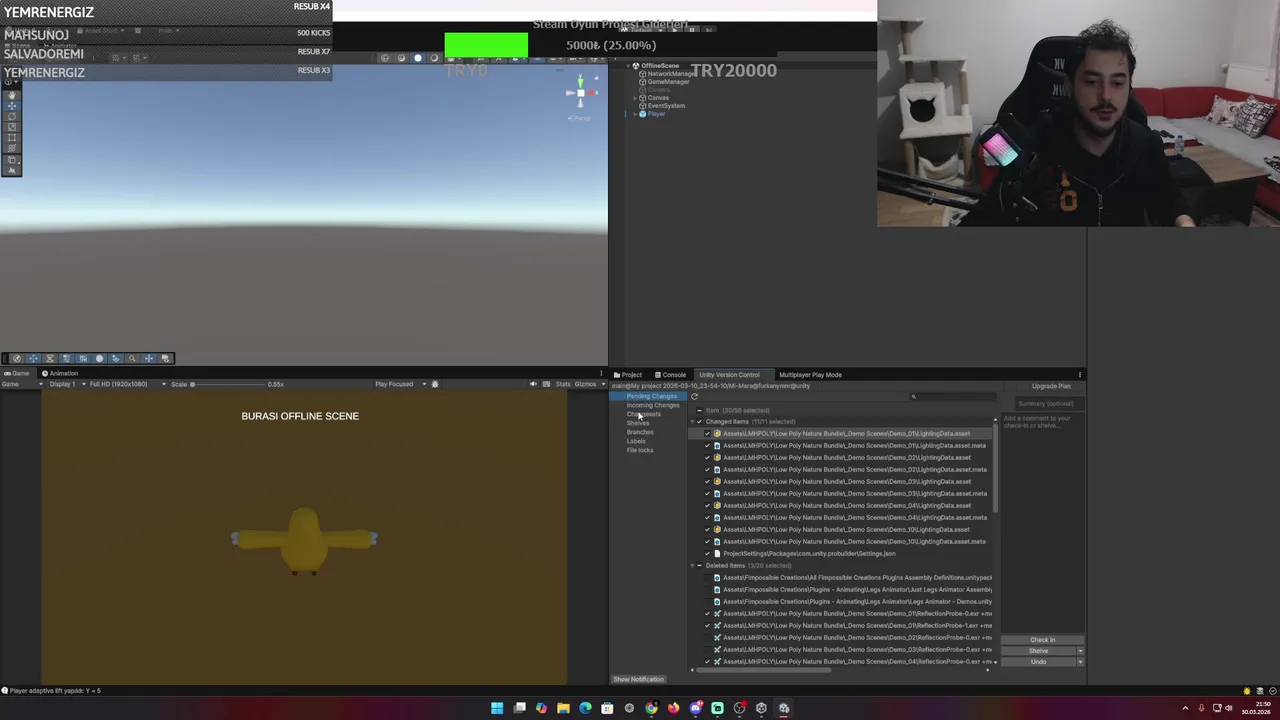Click the pending changes search field
1280x720 pixels.
(952, 397)
